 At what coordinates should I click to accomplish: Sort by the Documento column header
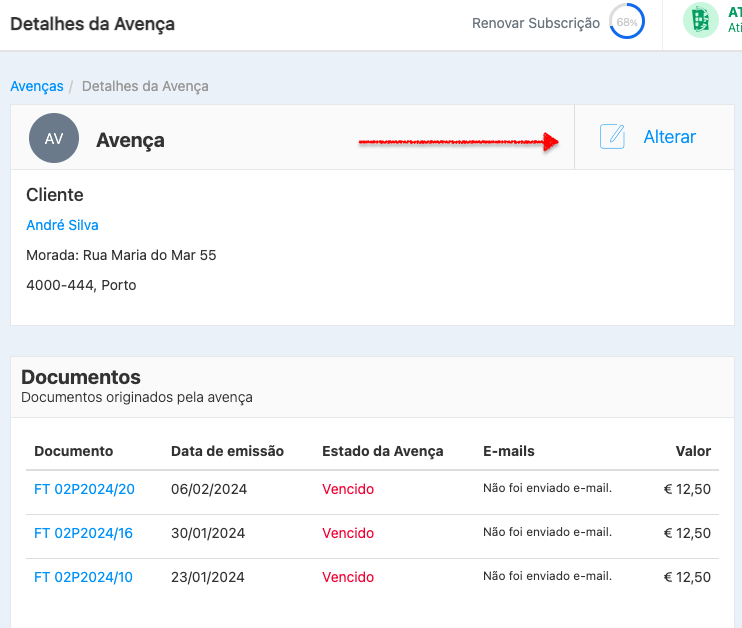tap(74, 451)
